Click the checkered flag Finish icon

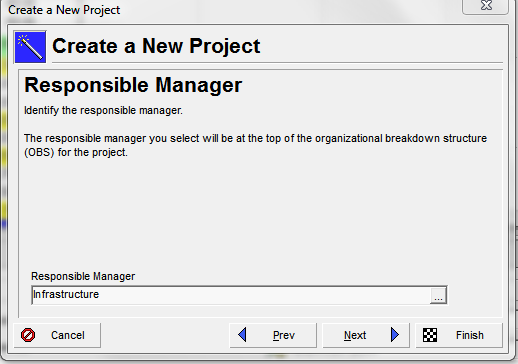pyautogui.click(x=430, y=335)
